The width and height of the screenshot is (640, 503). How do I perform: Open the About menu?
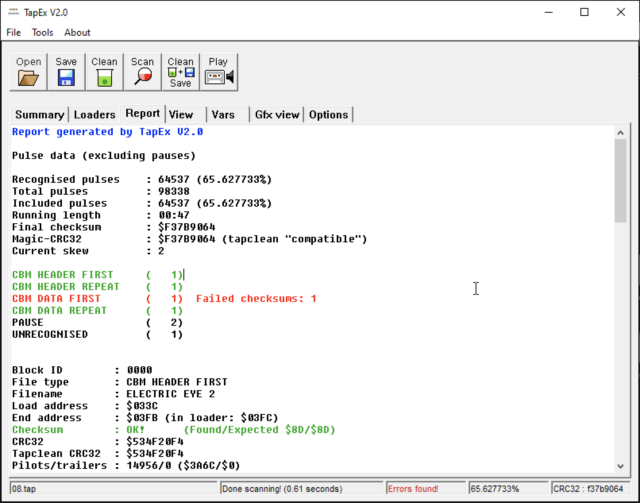coord(77,33)
